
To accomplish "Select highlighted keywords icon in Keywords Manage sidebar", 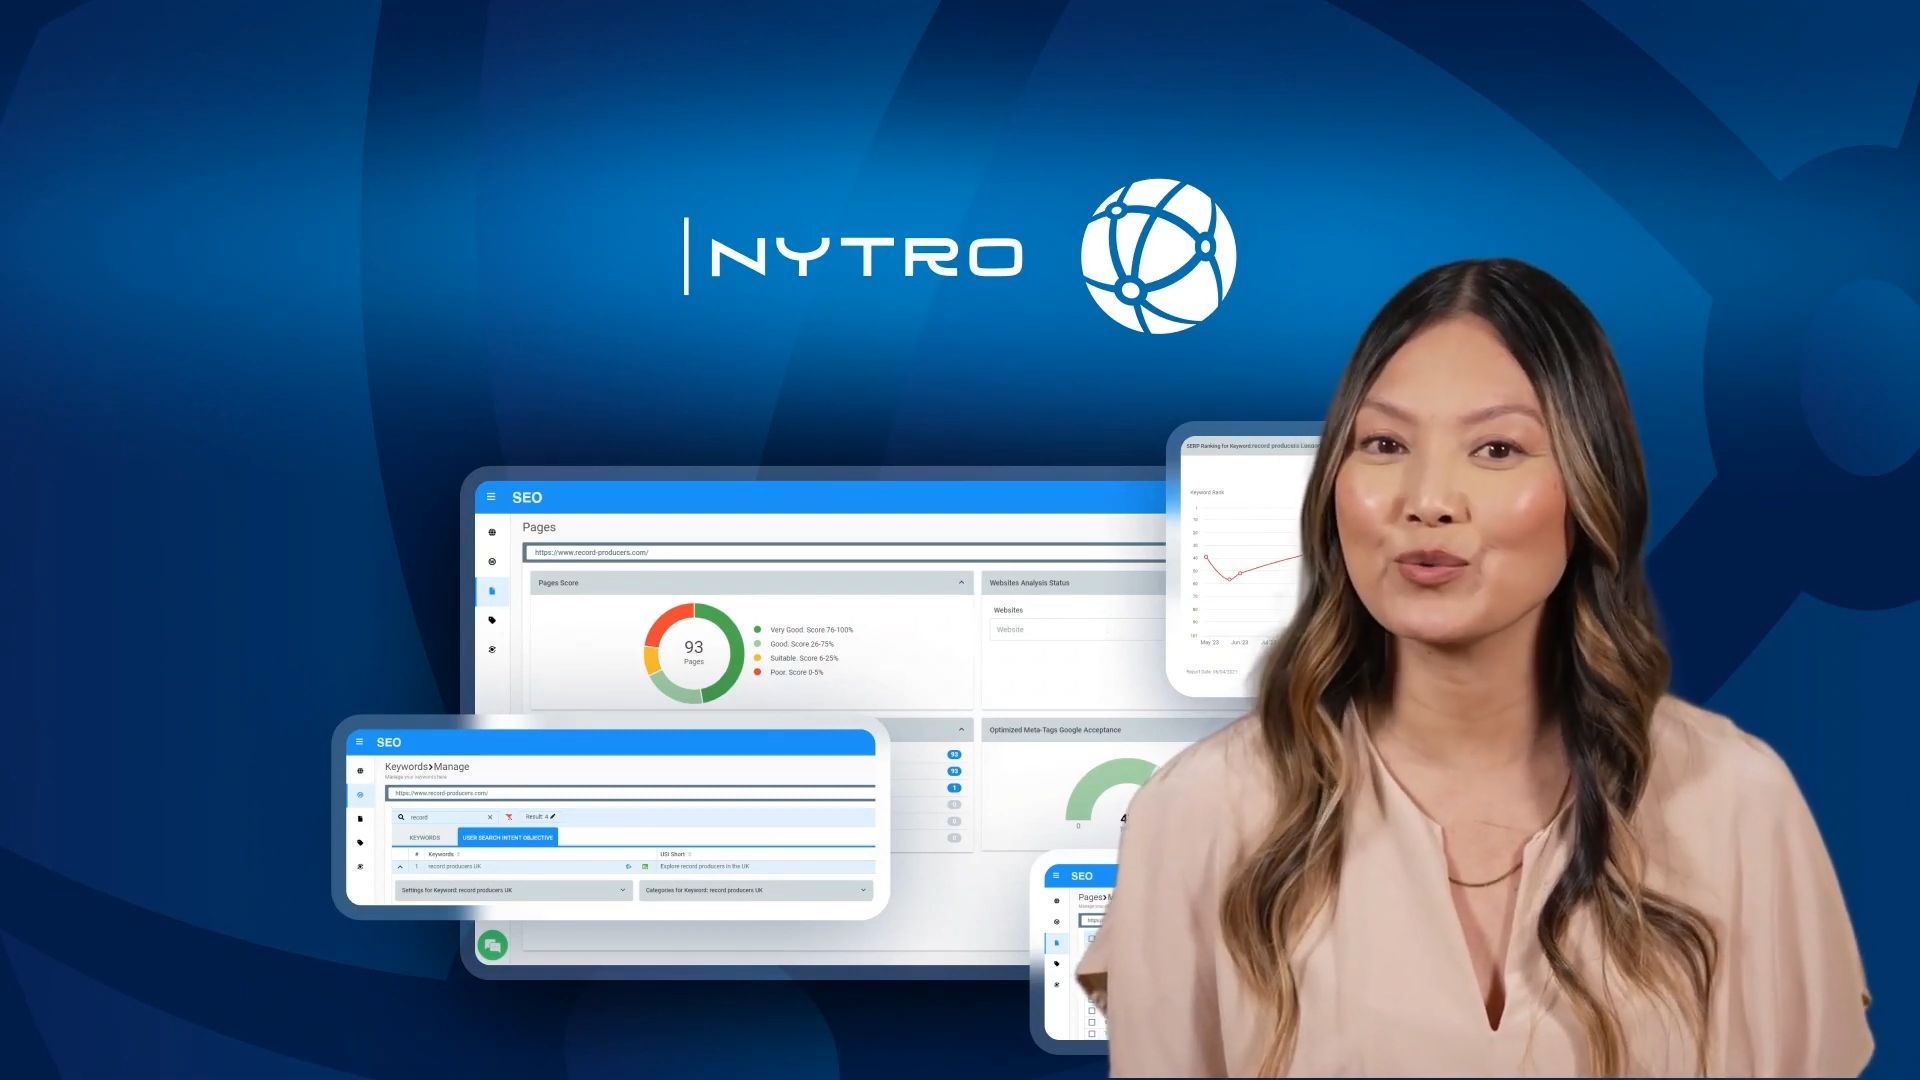I will pos(360,795).
